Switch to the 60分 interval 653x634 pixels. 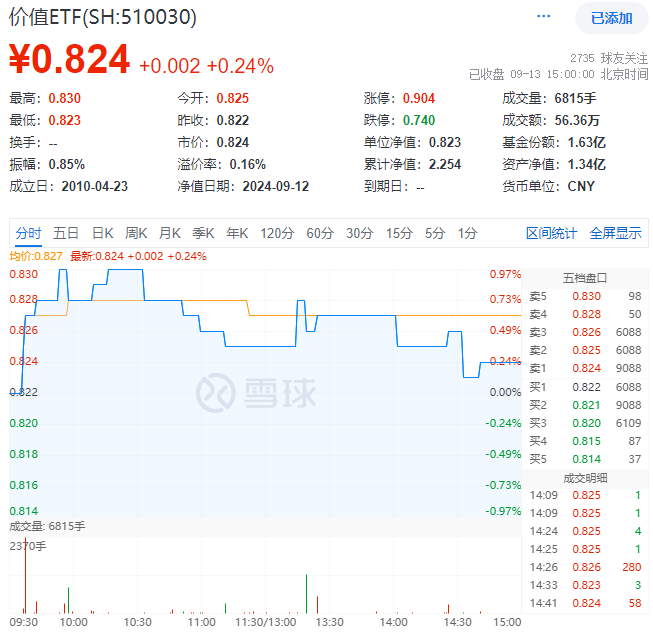(x=320, y=233)
